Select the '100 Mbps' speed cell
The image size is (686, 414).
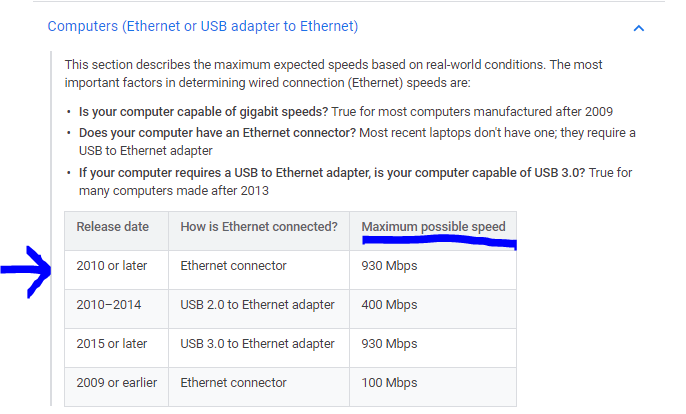(x=389, y=382)
